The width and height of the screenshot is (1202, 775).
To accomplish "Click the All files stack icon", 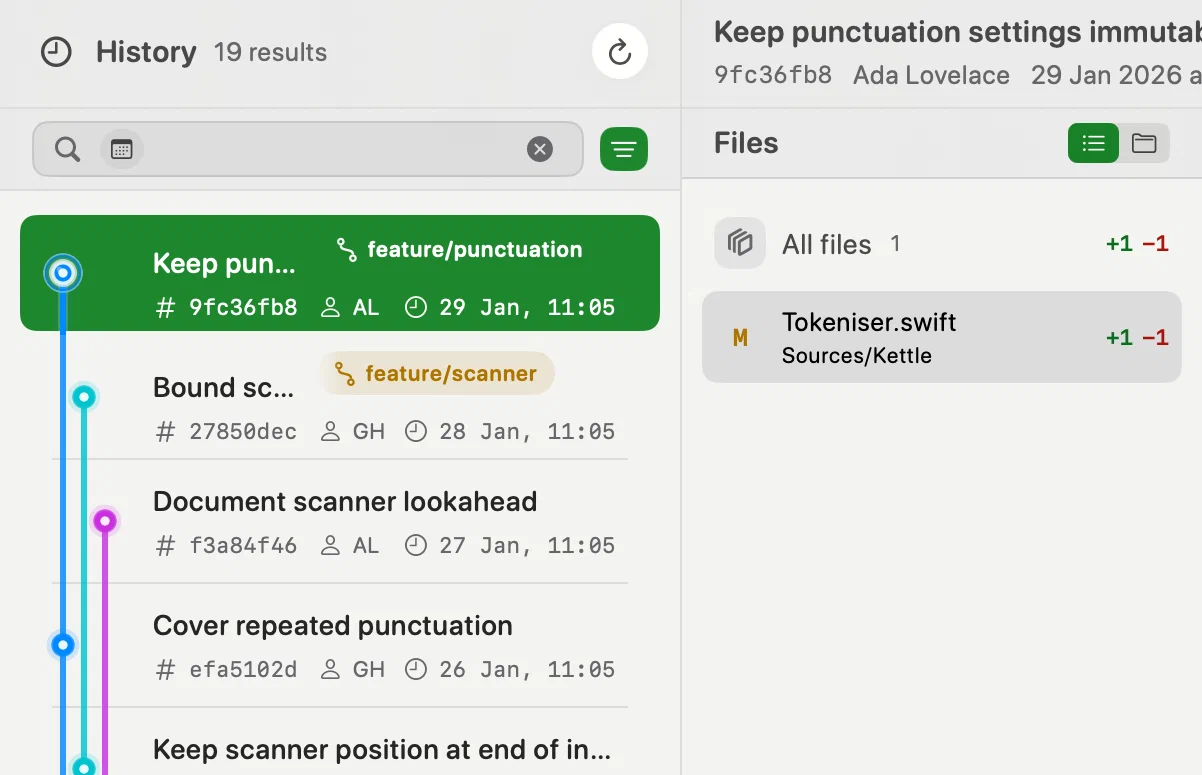I will tap(740, 243).
